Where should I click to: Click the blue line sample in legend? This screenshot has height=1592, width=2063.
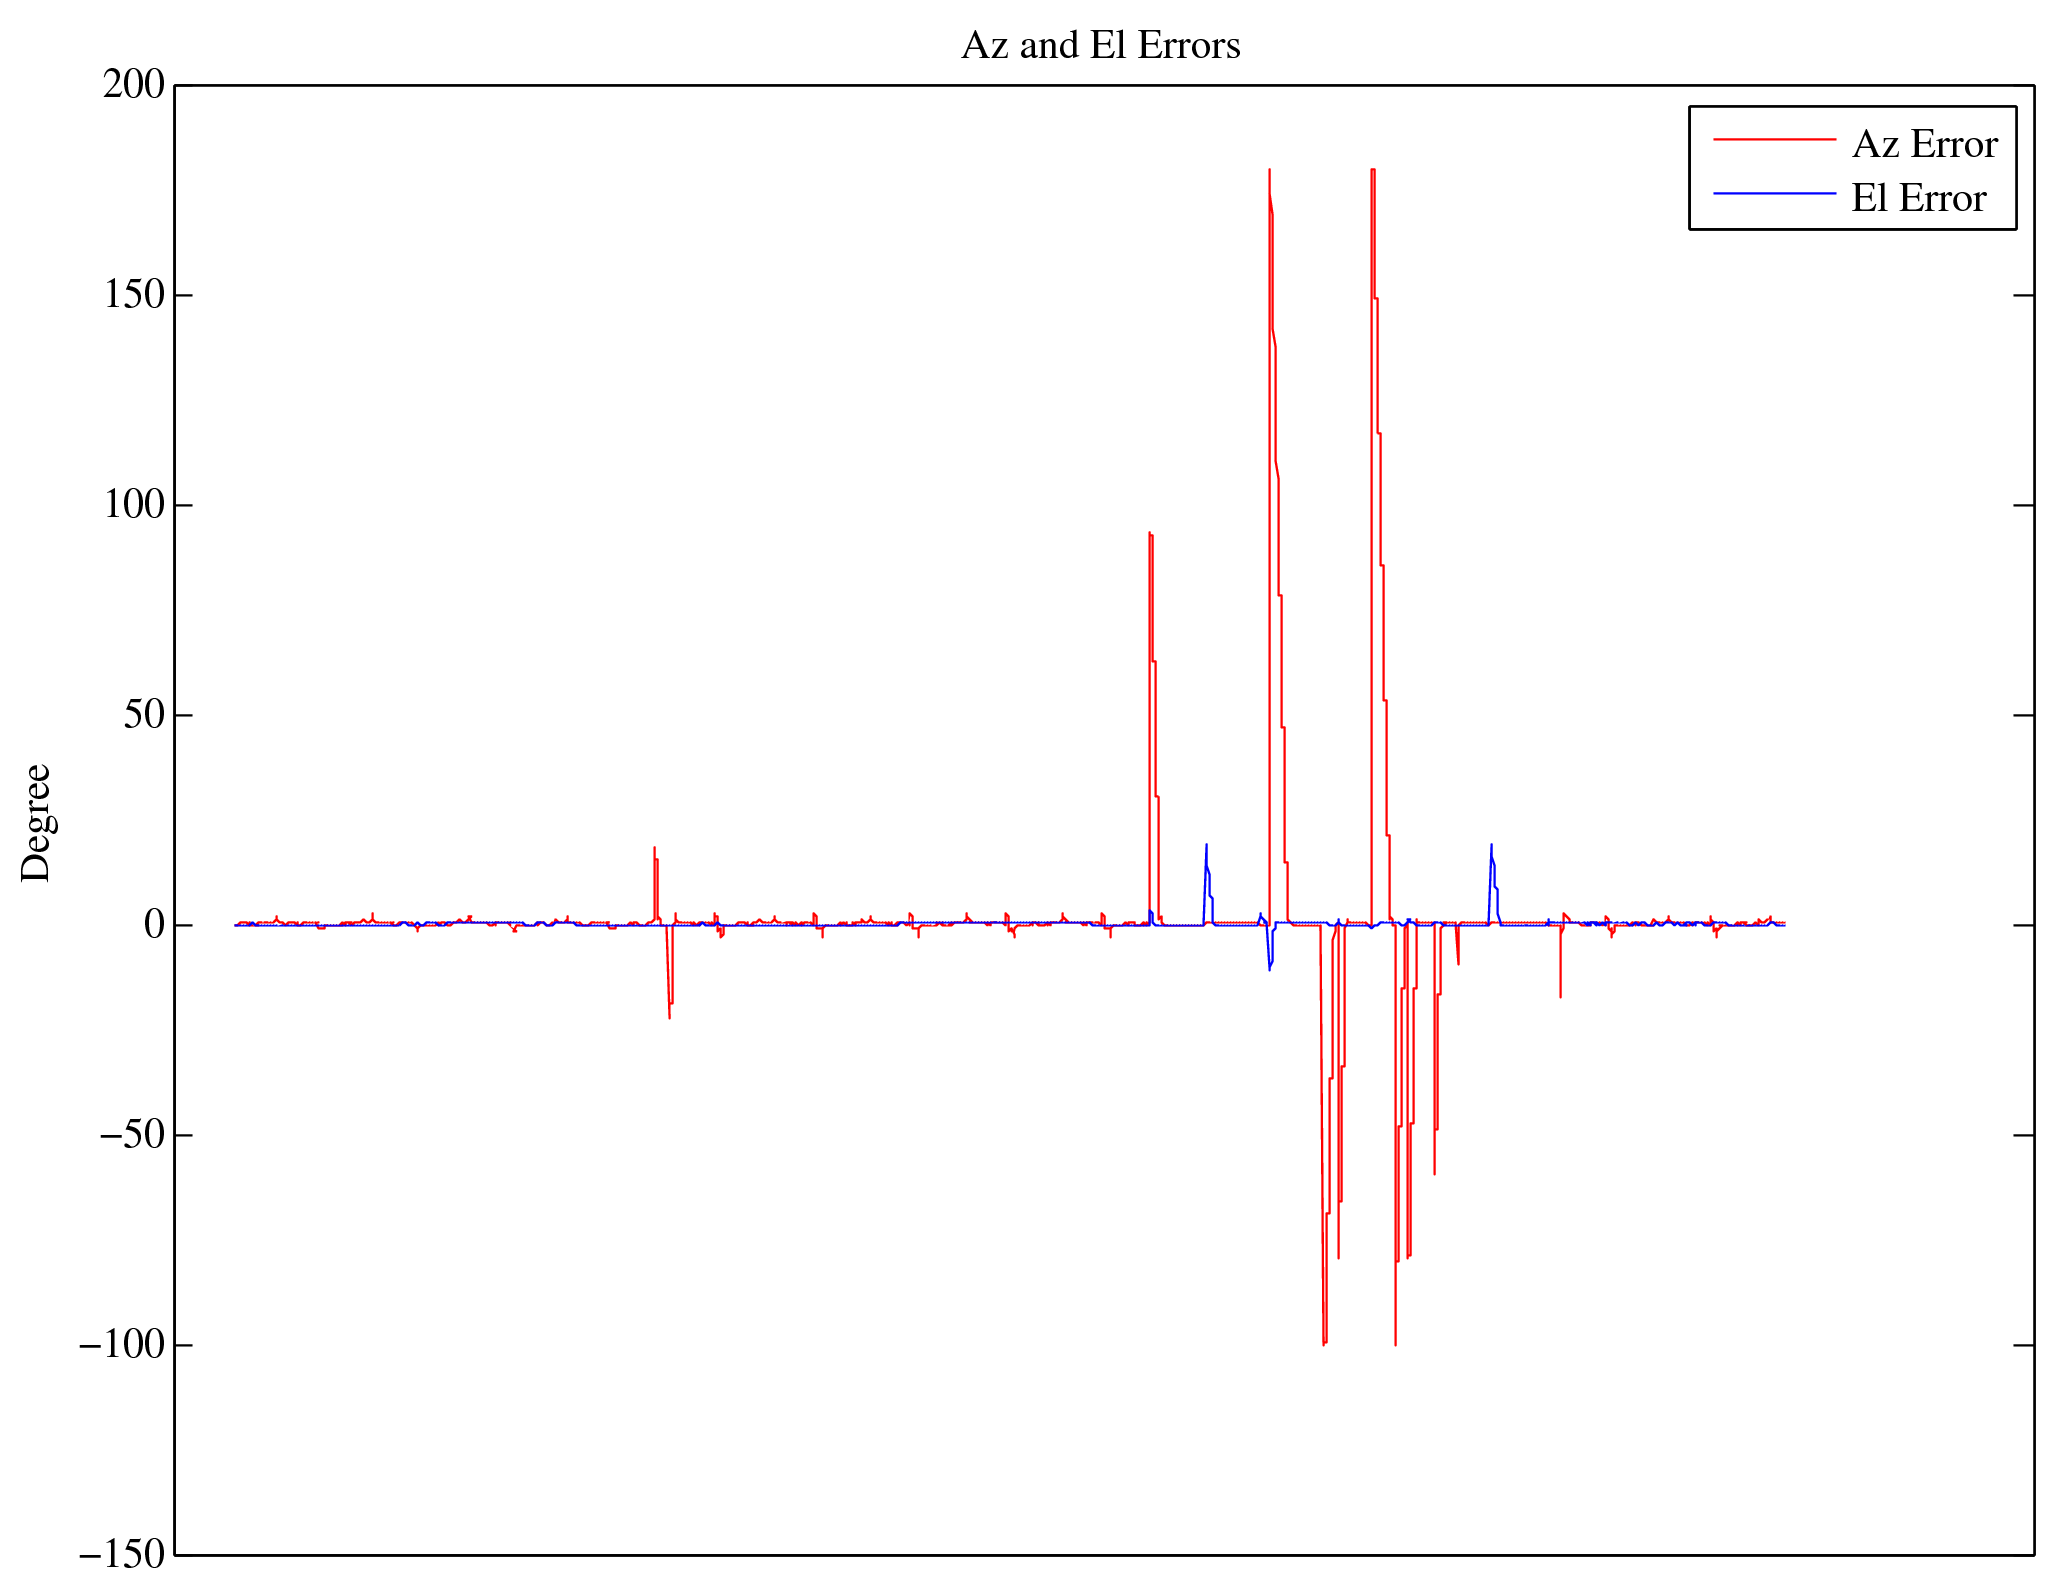tap(1774, 193)
